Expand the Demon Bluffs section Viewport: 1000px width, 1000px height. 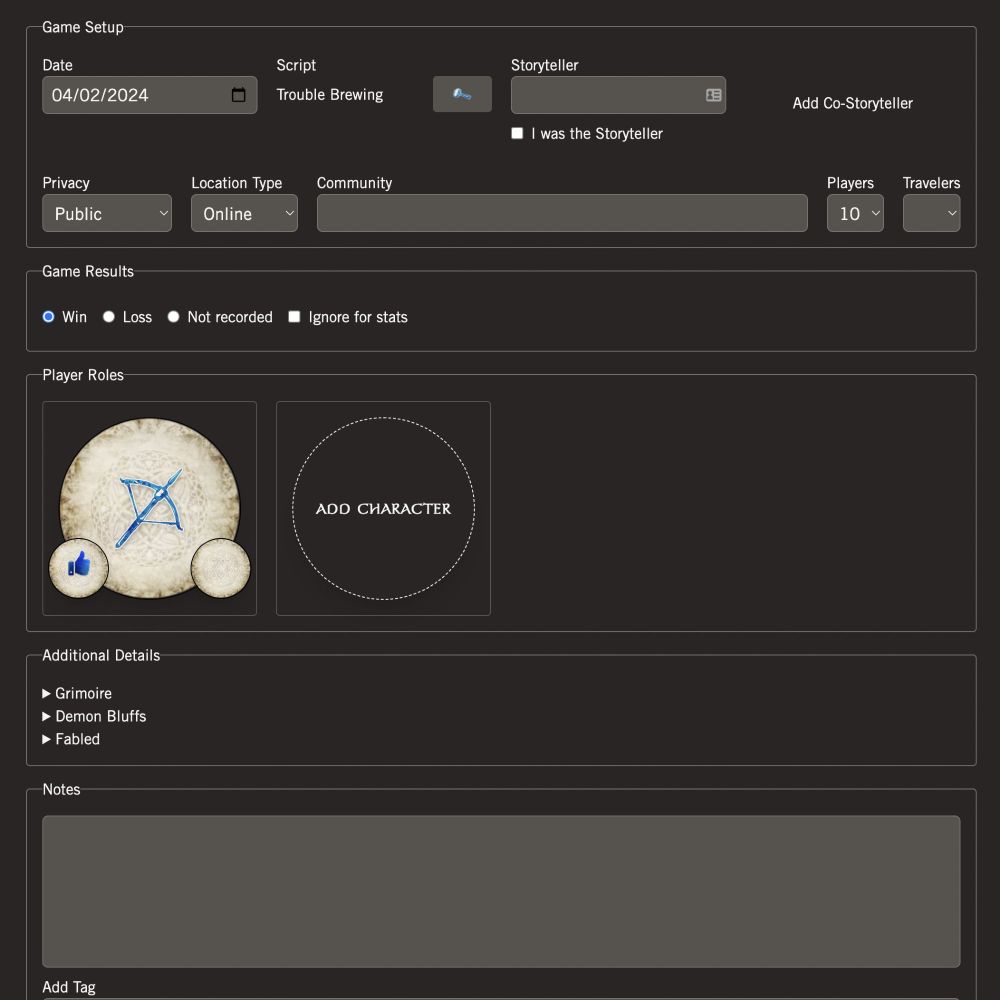coord(94,716)
